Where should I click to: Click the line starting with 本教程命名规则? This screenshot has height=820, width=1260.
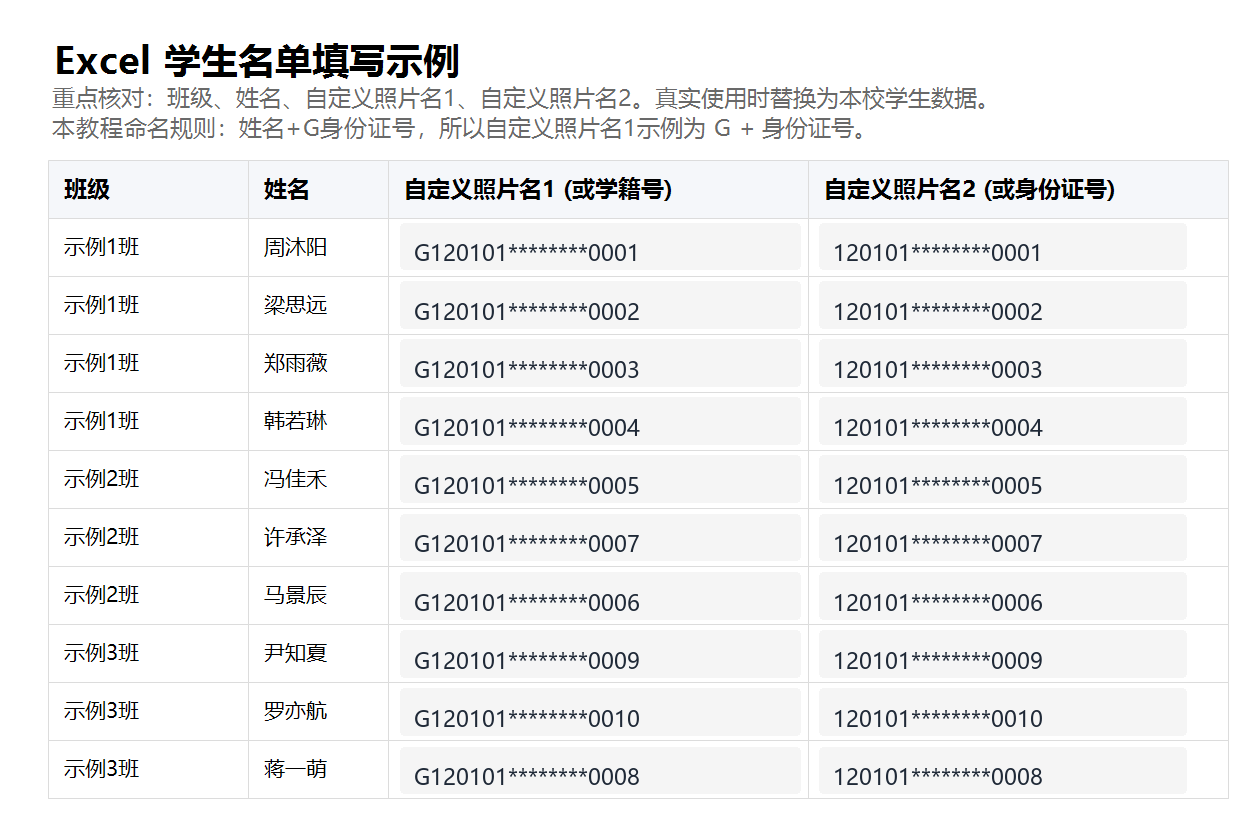459,128
